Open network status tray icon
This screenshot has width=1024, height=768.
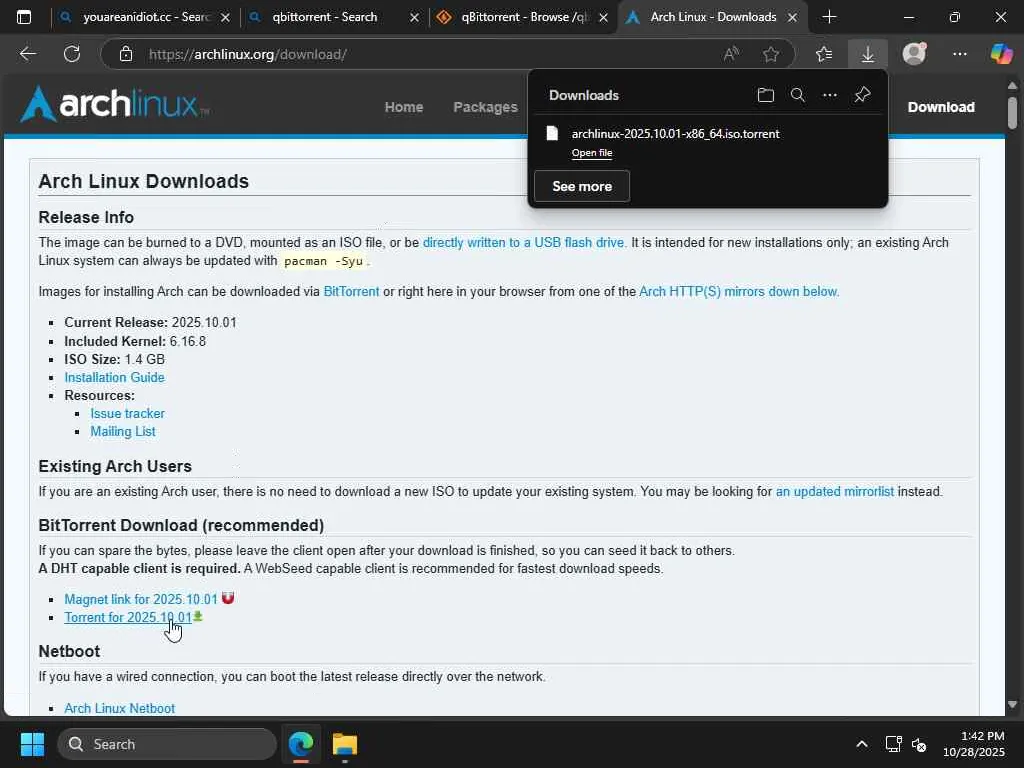point(893,744)
